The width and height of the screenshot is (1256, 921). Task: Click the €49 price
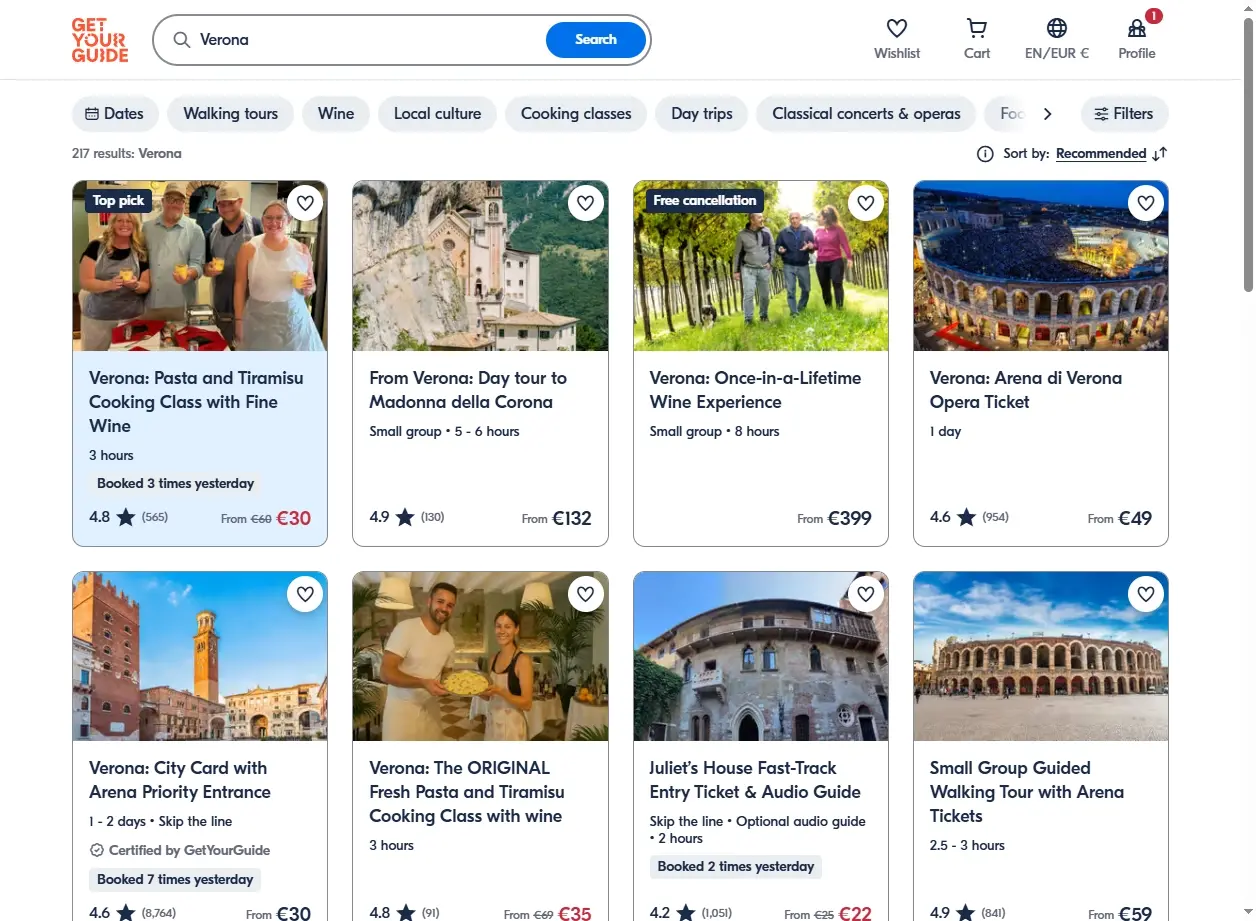1135,518
